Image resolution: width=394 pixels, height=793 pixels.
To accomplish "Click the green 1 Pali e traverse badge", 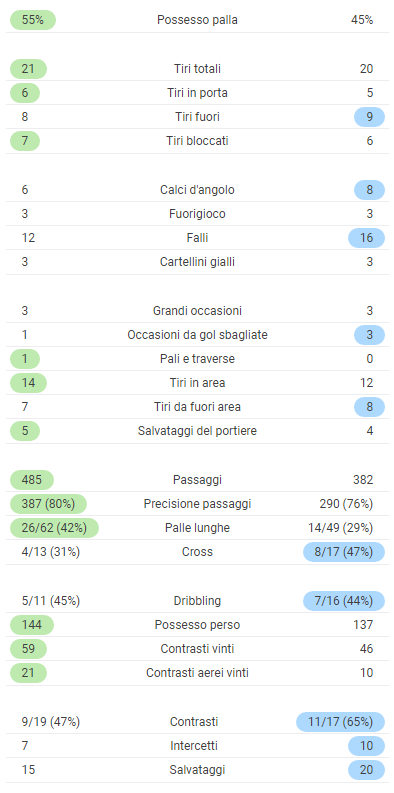I will tap(25, 359).
